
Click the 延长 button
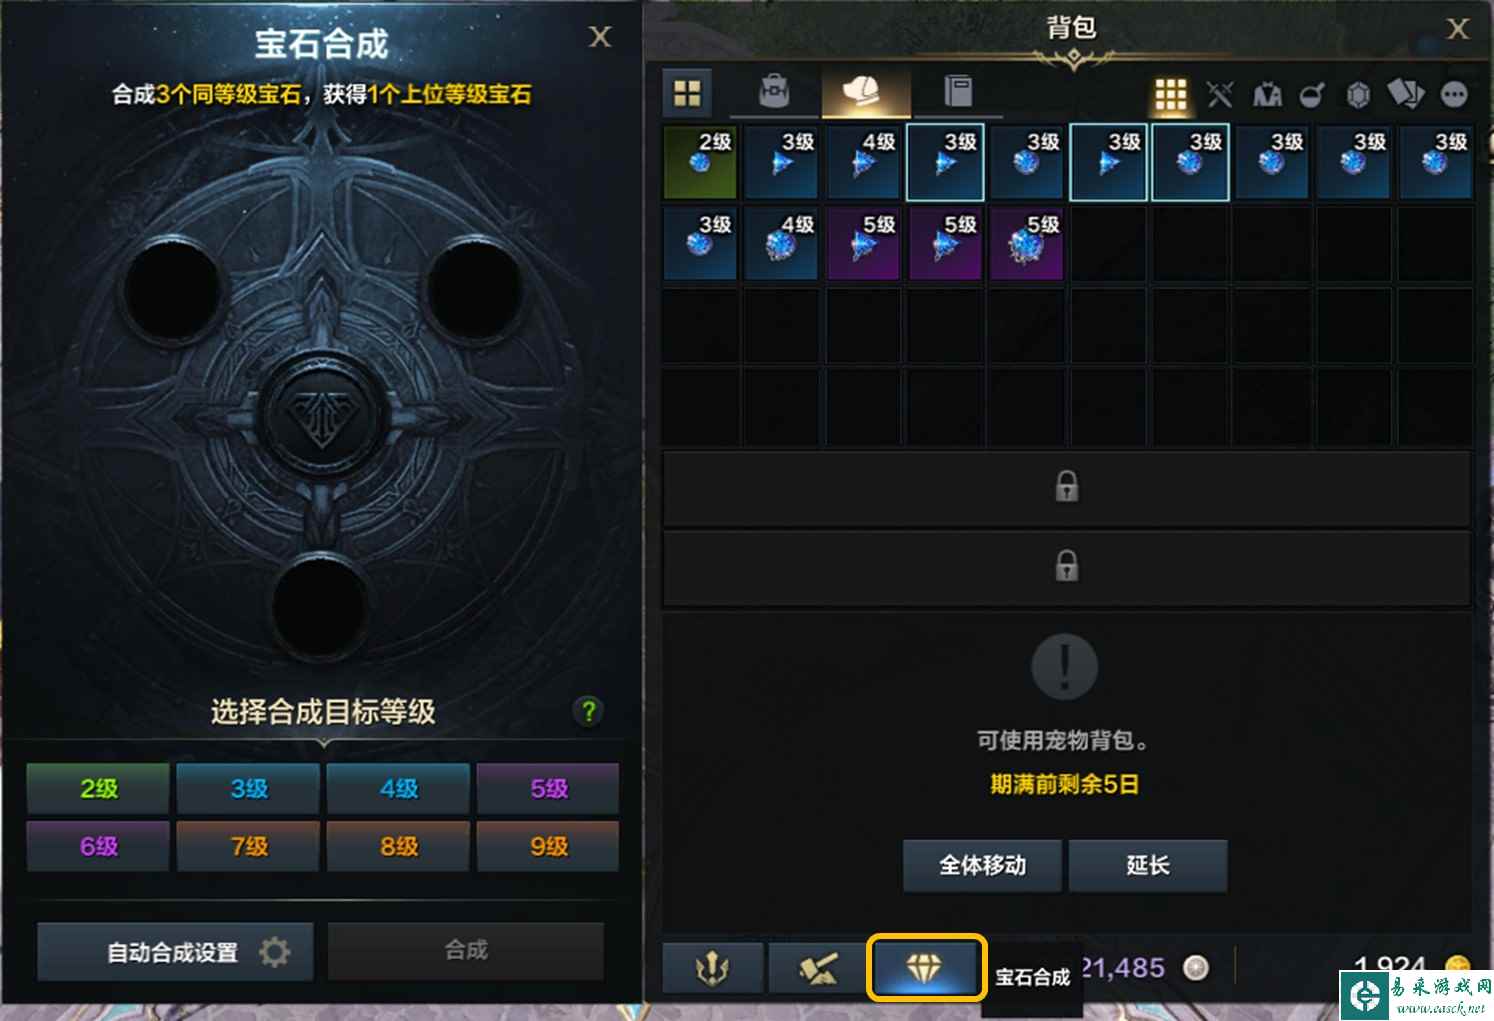pyautogui.click(x=1148, y=865)
